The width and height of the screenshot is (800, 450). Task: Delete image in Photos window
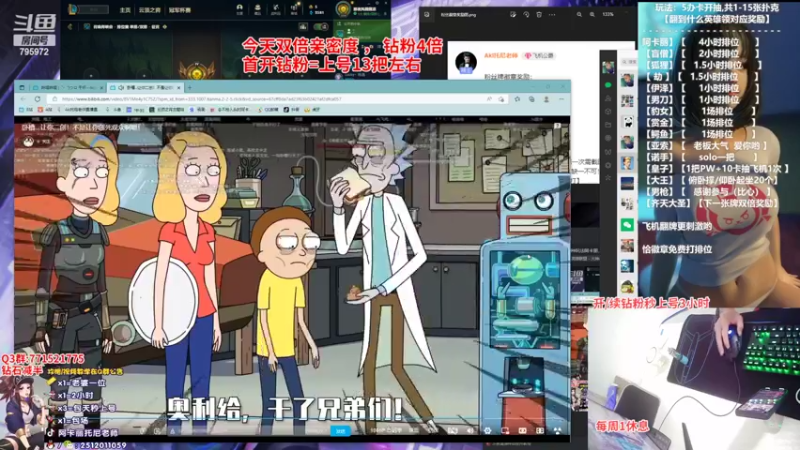pyautogui.click(x=539, y=15)
